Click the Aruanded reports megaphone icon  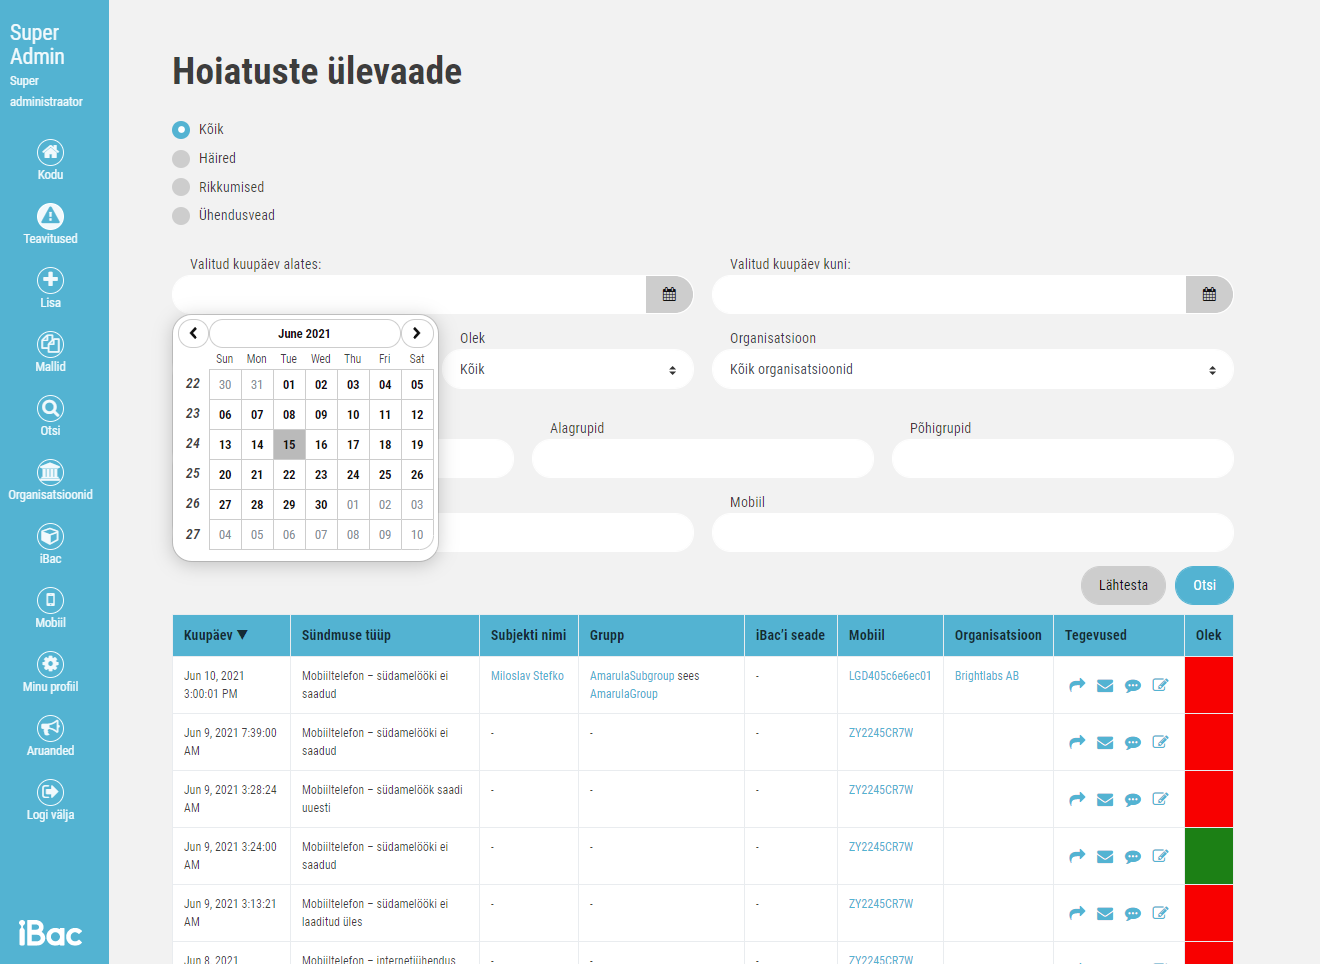[x=50, y=729]
